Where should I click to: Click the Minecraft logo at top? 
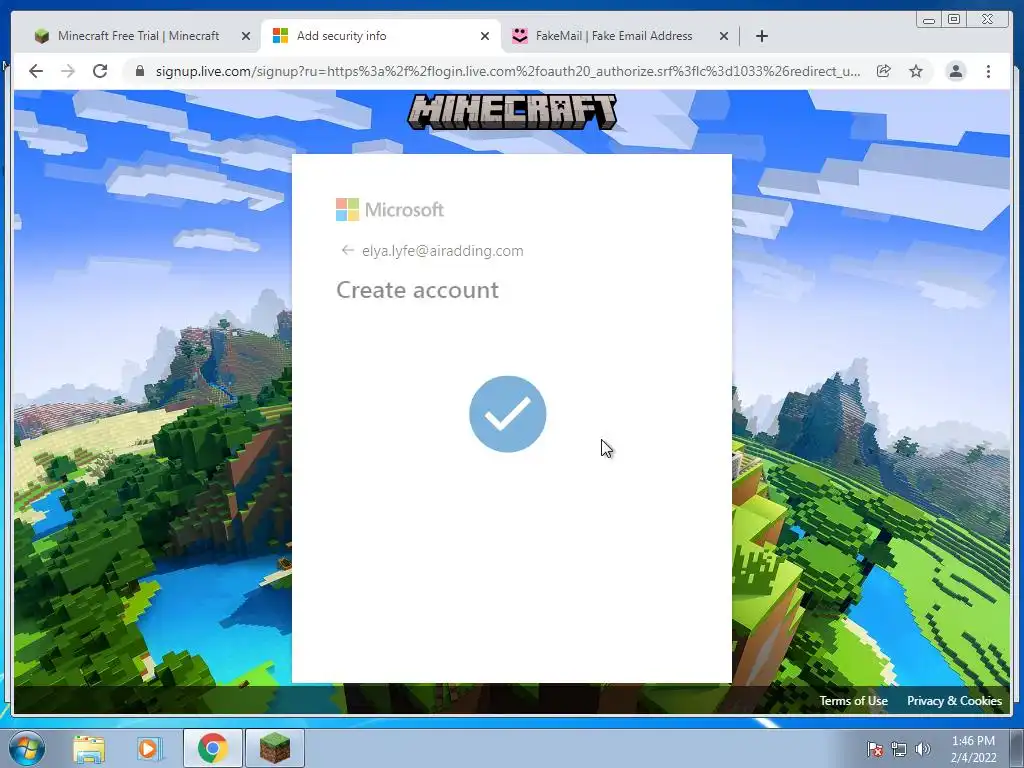coord(512,111)
